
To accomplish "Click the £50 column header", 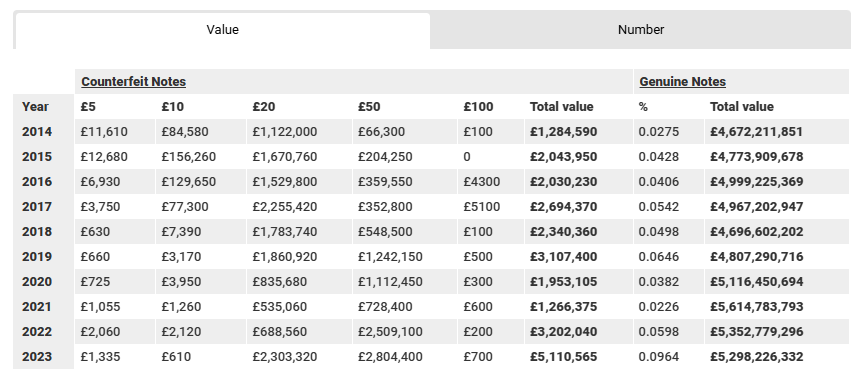I will 369,107.
